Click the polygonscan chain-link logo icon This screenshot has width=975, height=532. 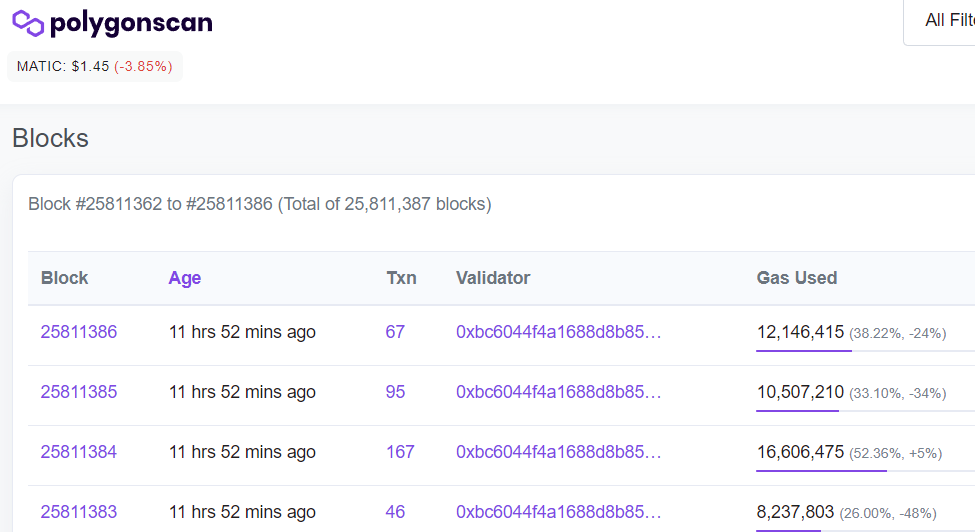click(28, 23)
